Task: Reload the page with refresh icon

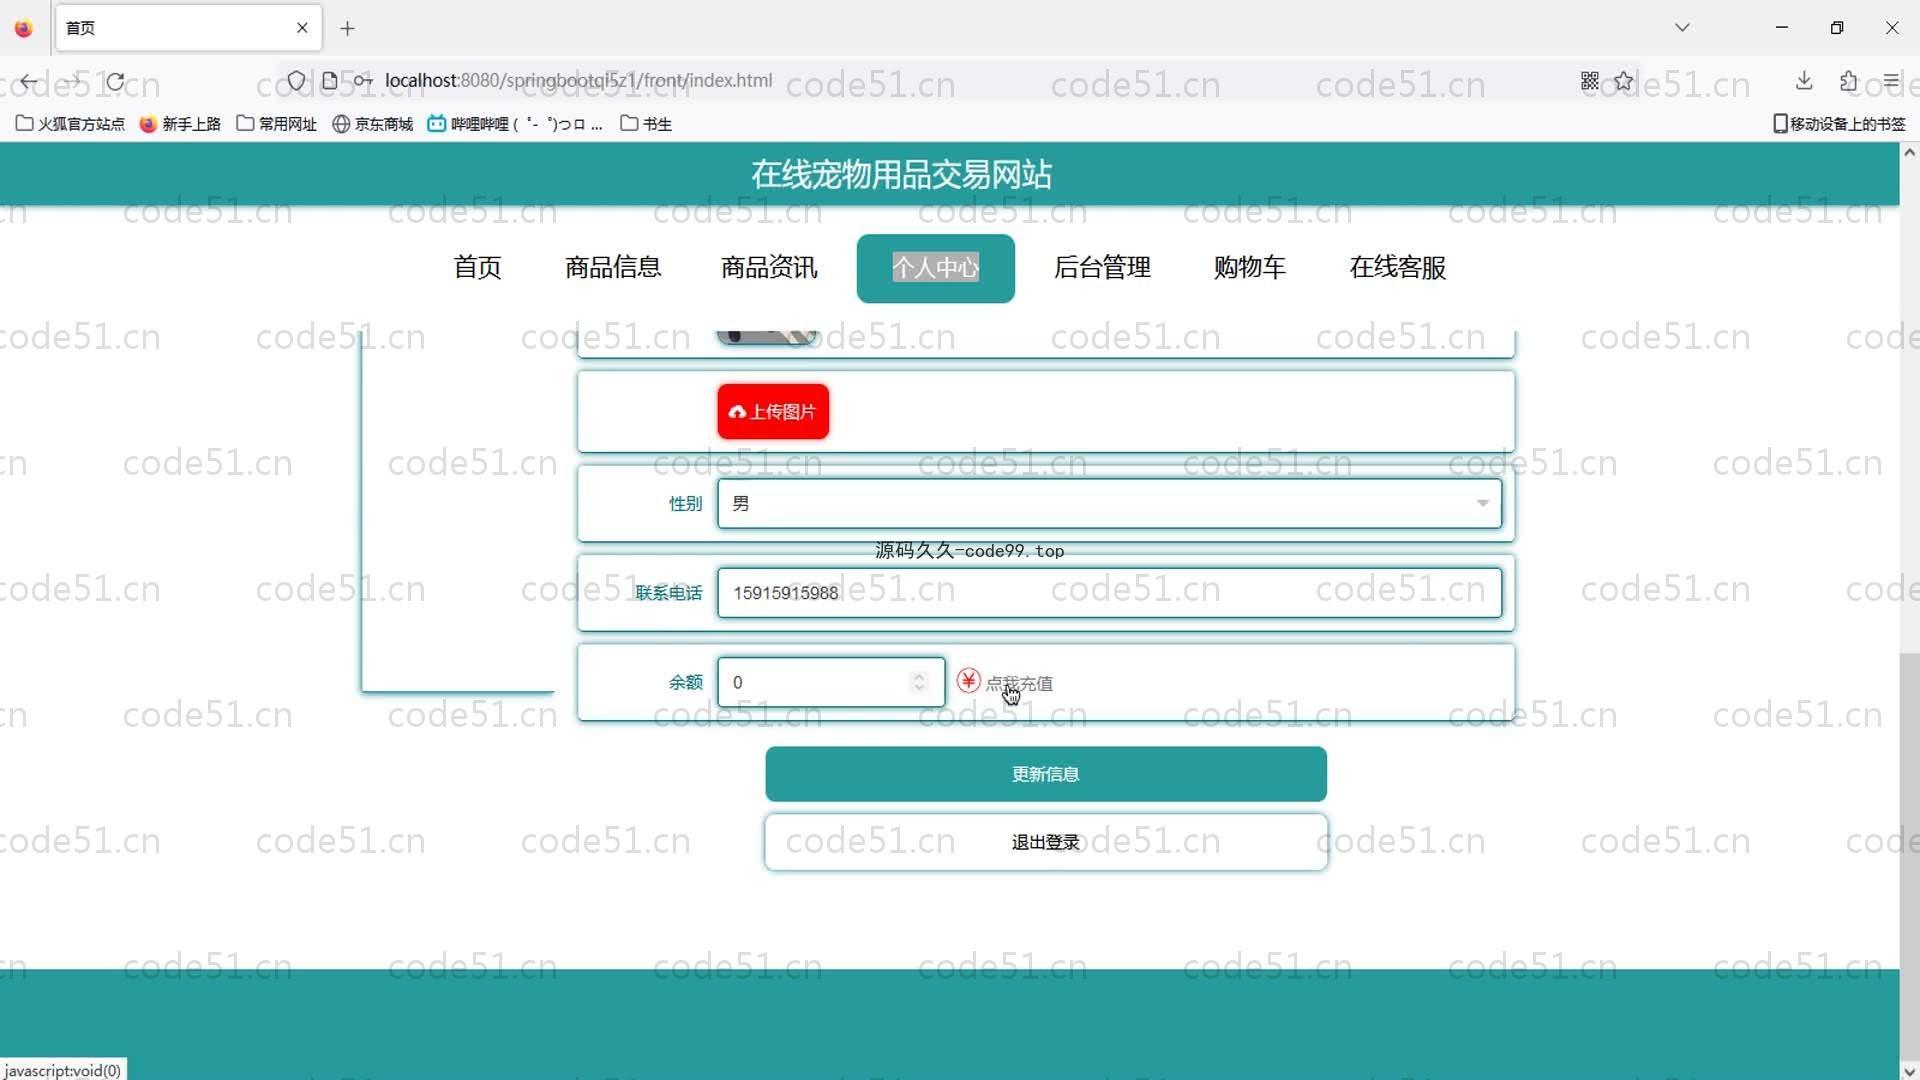Action: [115, 81]
